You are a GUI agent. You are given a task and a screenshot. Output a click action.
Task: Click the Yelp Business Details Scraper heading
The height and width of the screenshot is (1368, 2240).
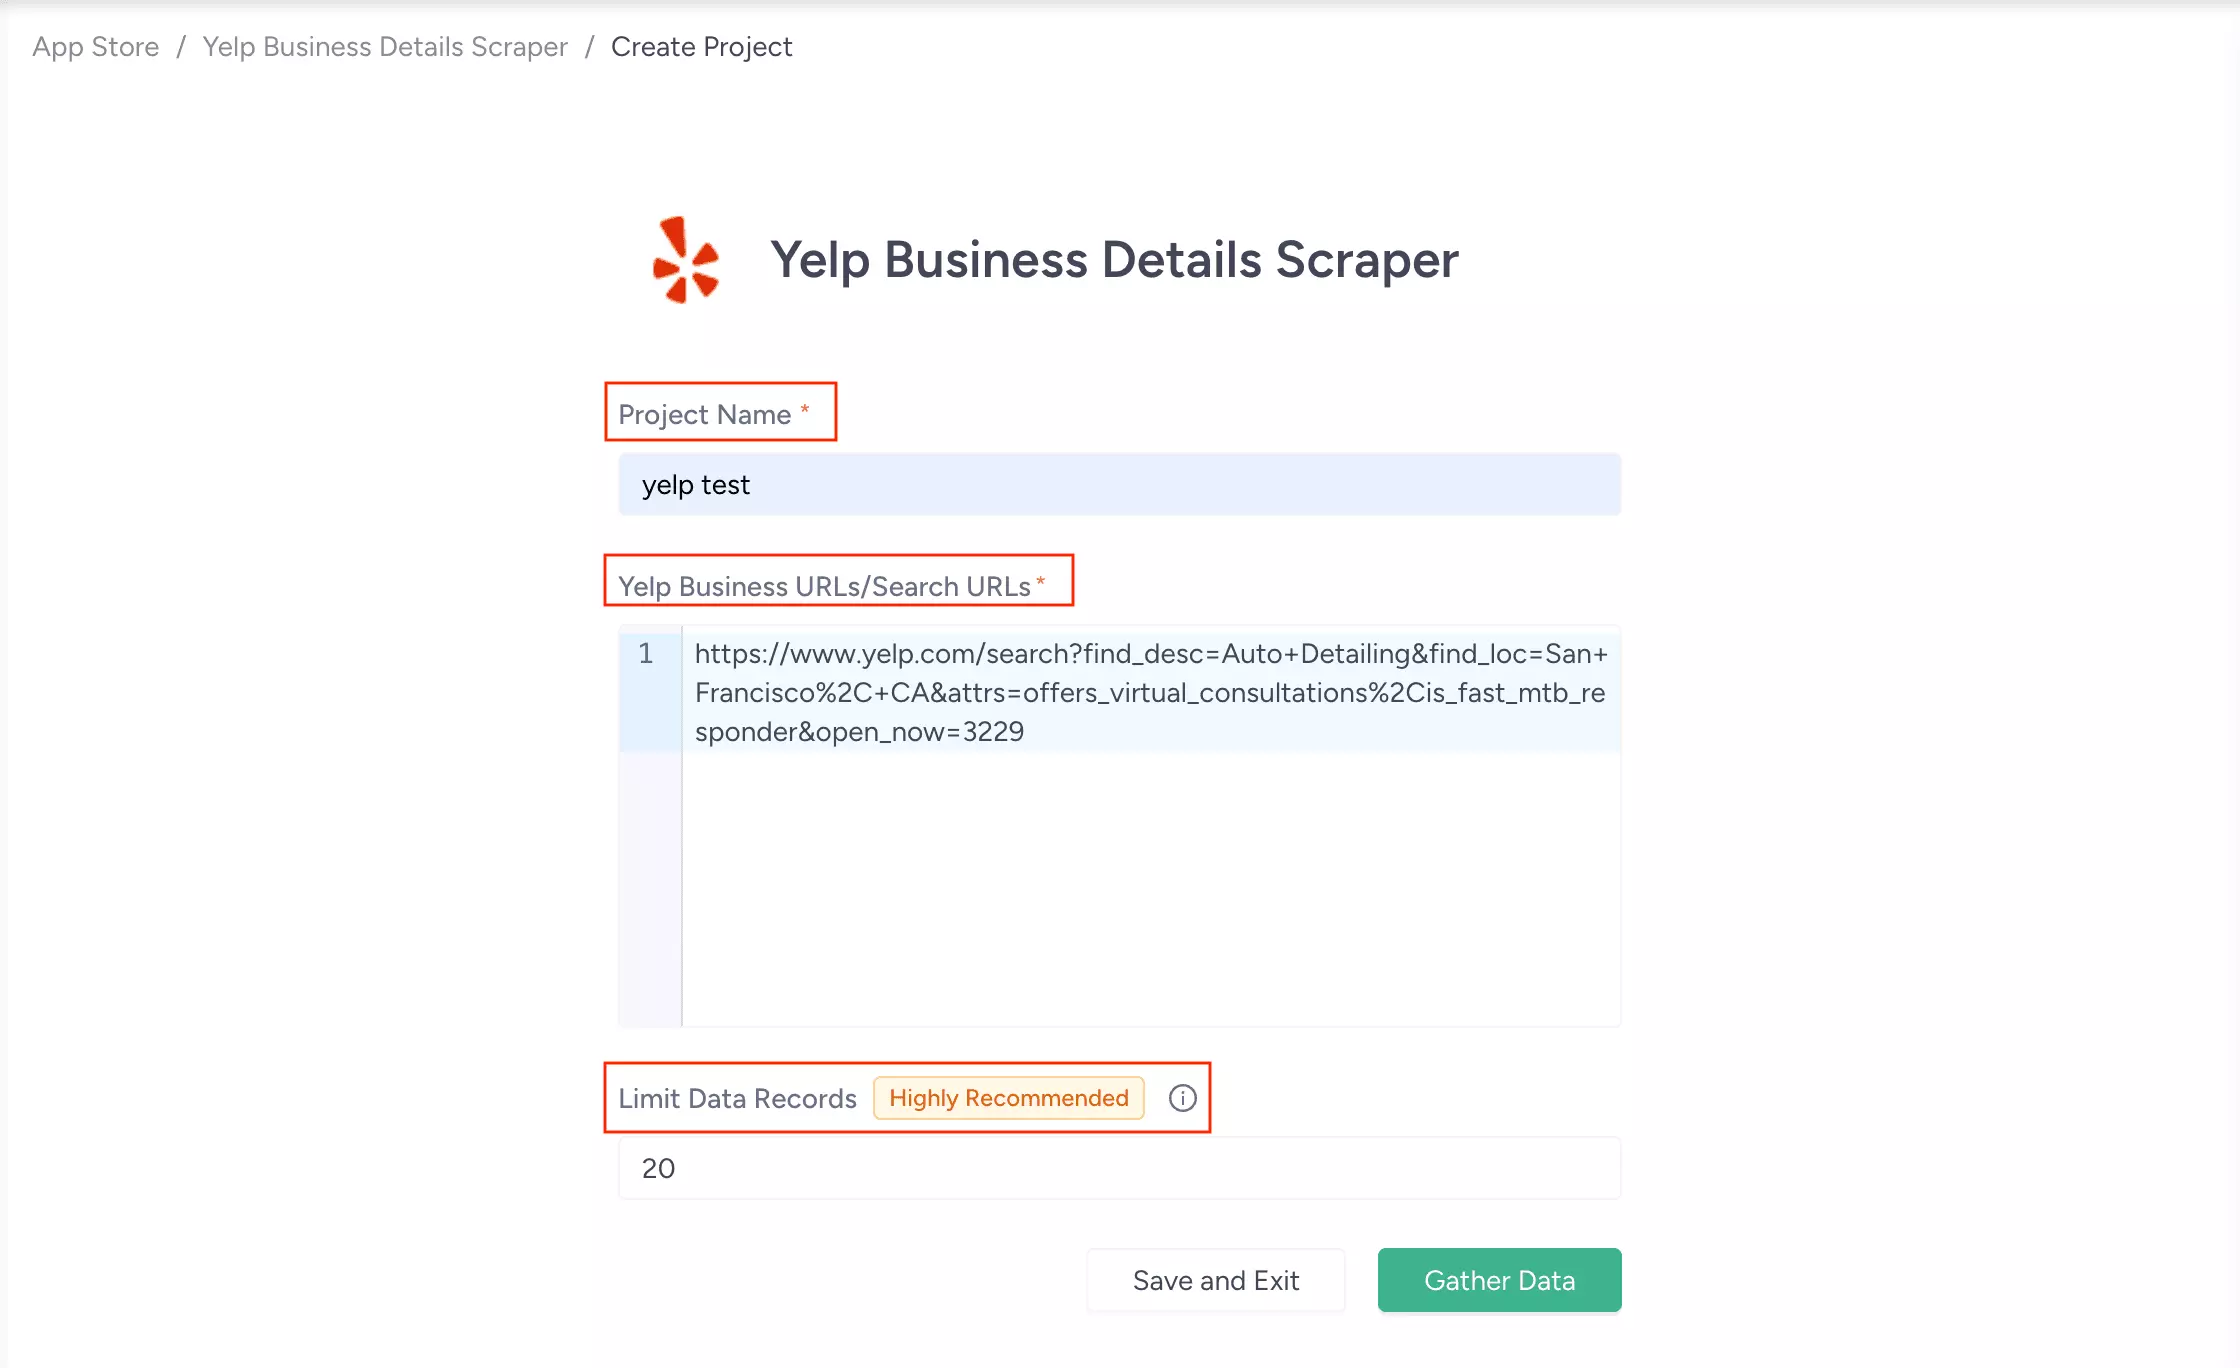click(x=1114, y=260)
